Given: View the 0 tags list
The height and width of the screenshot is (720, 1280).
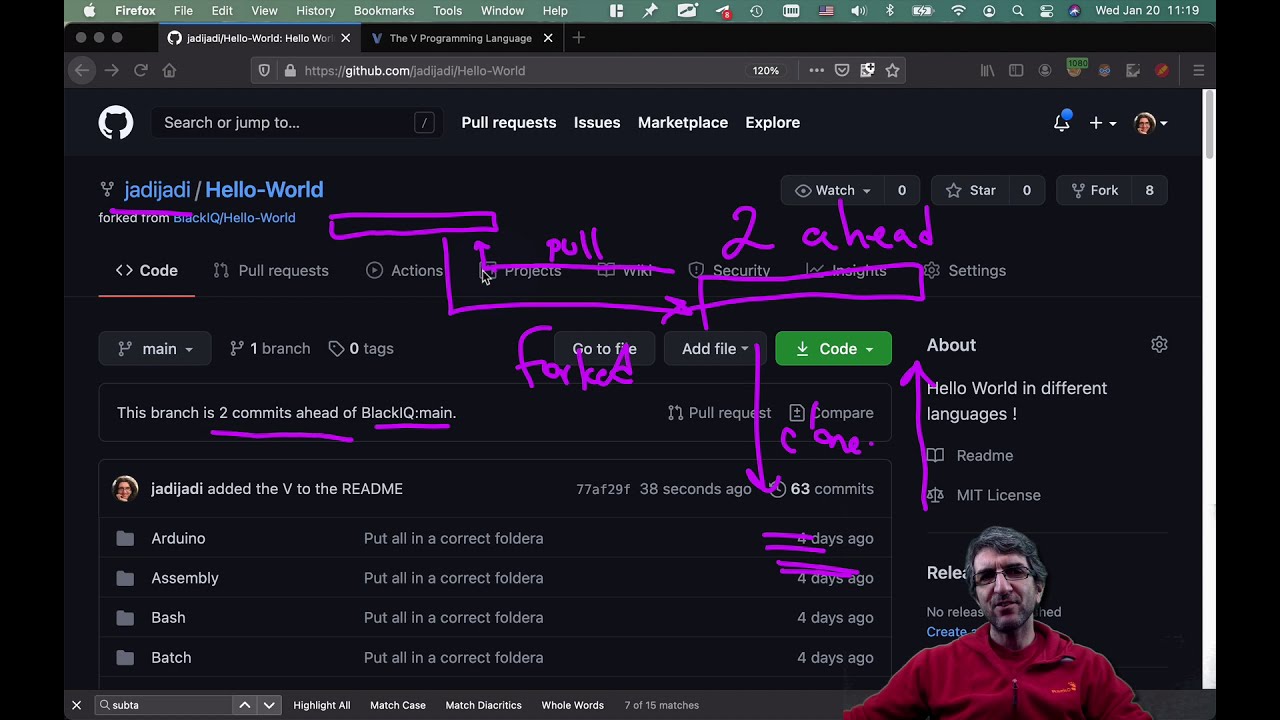Looking at the screenshot, I should (x=361, y=348).
